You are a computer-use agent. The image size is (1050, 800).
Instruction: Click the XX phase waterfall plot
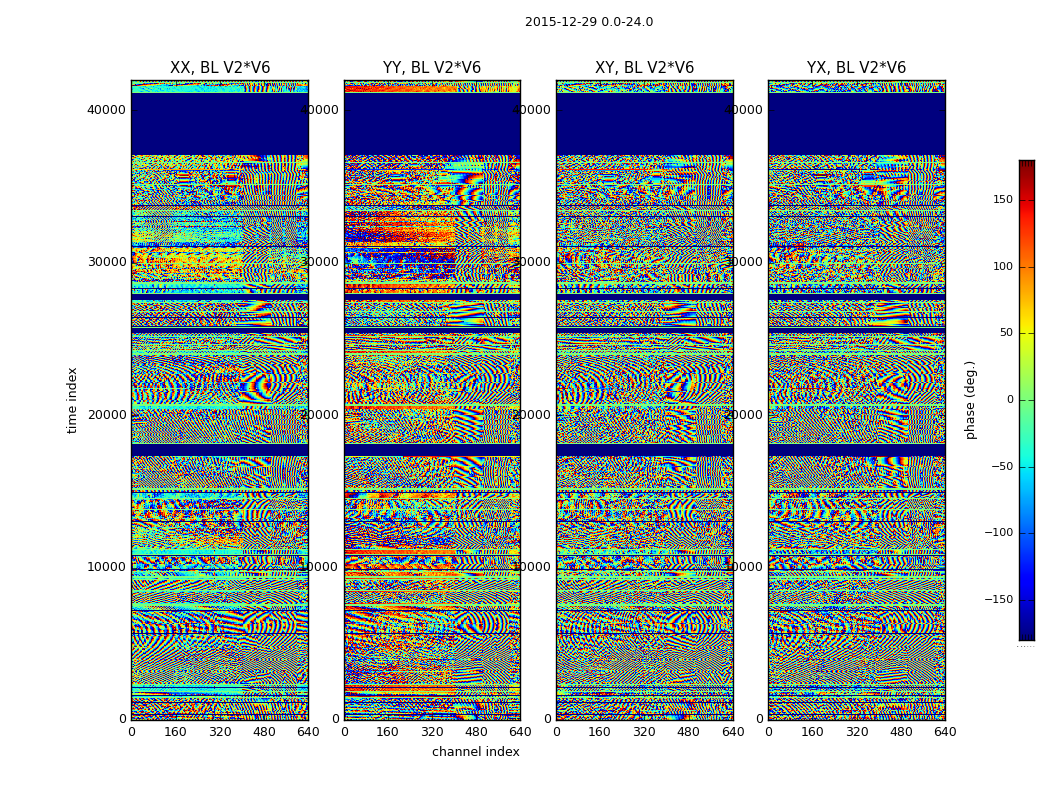pos(220,400)
